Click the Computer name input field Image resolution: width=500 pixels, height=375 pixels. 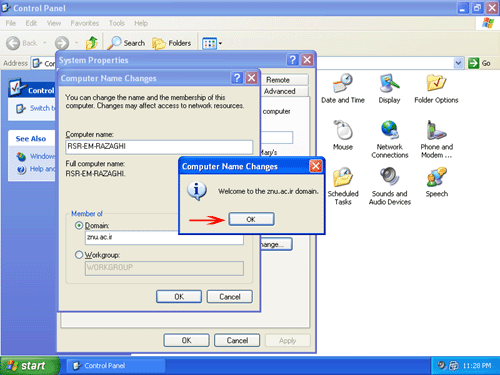[159, 147]
